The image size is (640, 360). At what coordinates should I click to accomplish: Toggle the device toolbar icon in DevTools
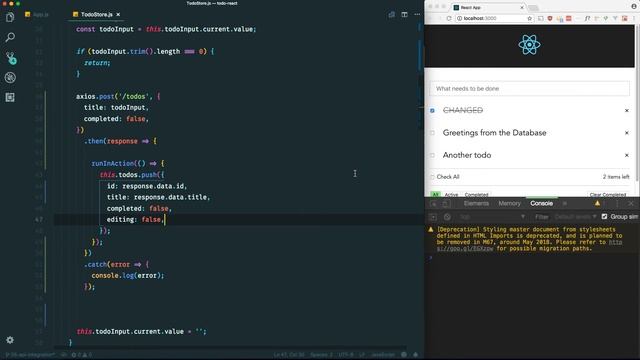pyautogui.click(x=446, y=203)
